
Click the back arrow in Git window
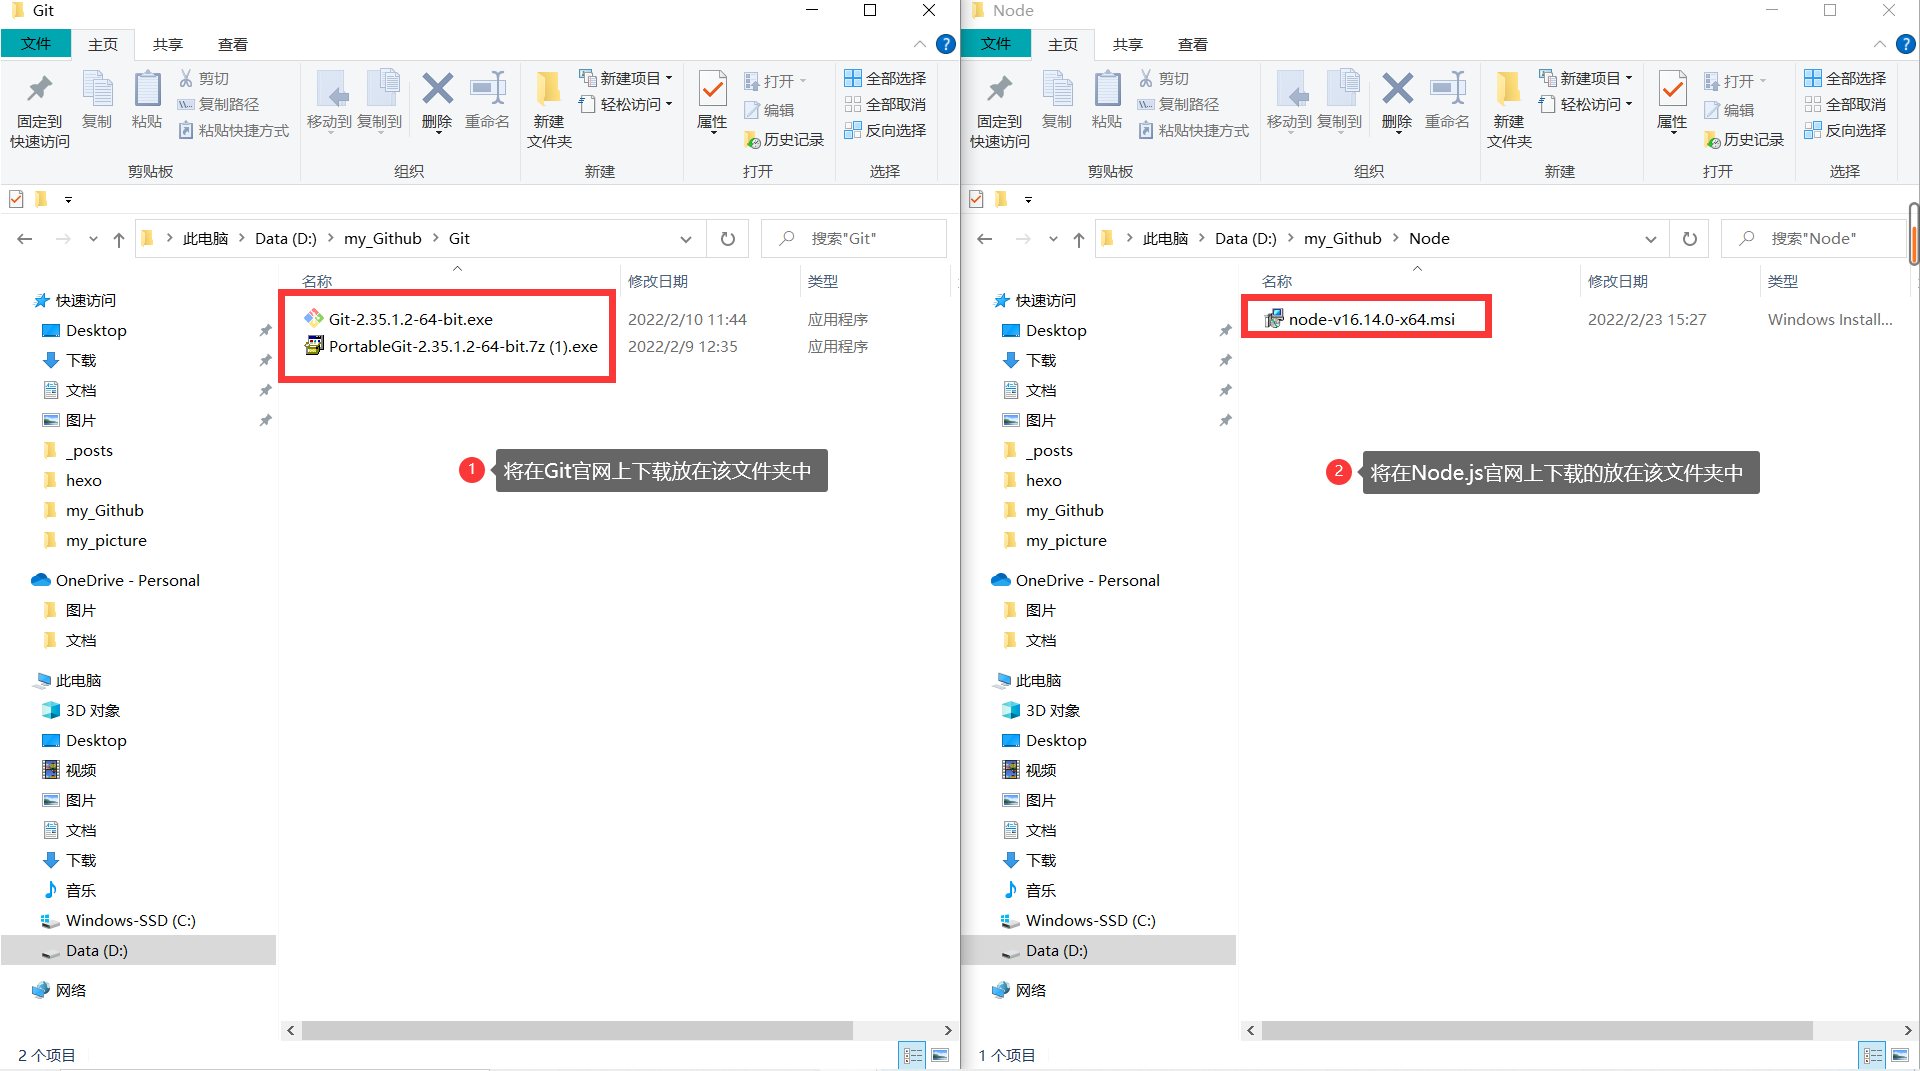tap(25, 239)
